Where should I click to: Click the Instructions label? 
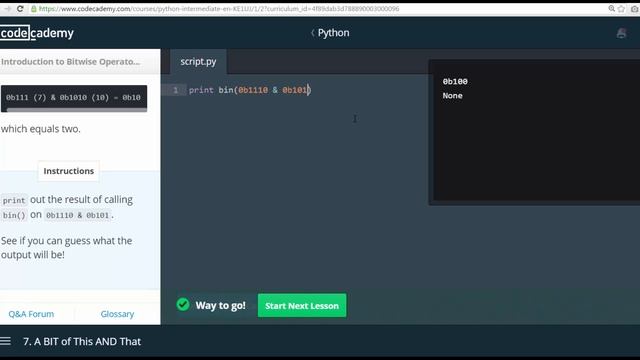click(69, 171)
